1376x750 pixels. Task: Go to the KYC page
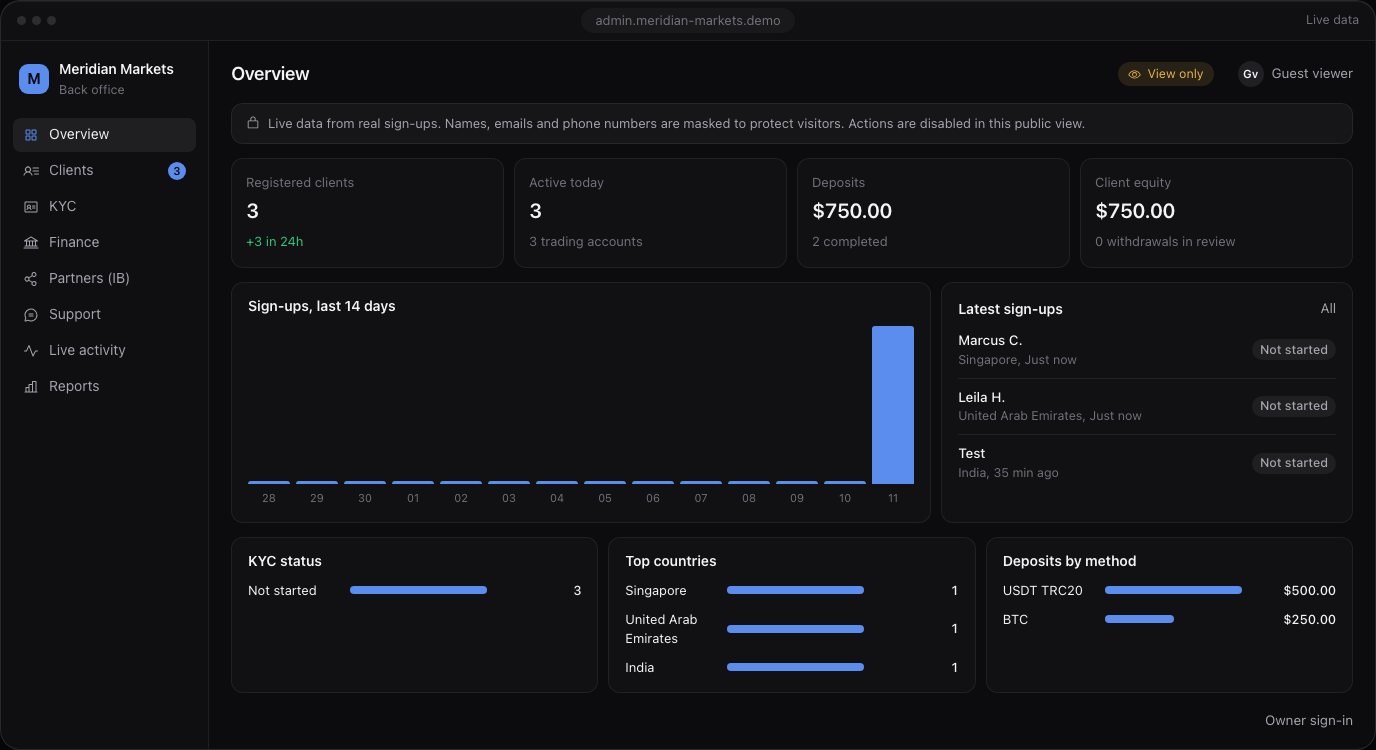click(104, 207)
